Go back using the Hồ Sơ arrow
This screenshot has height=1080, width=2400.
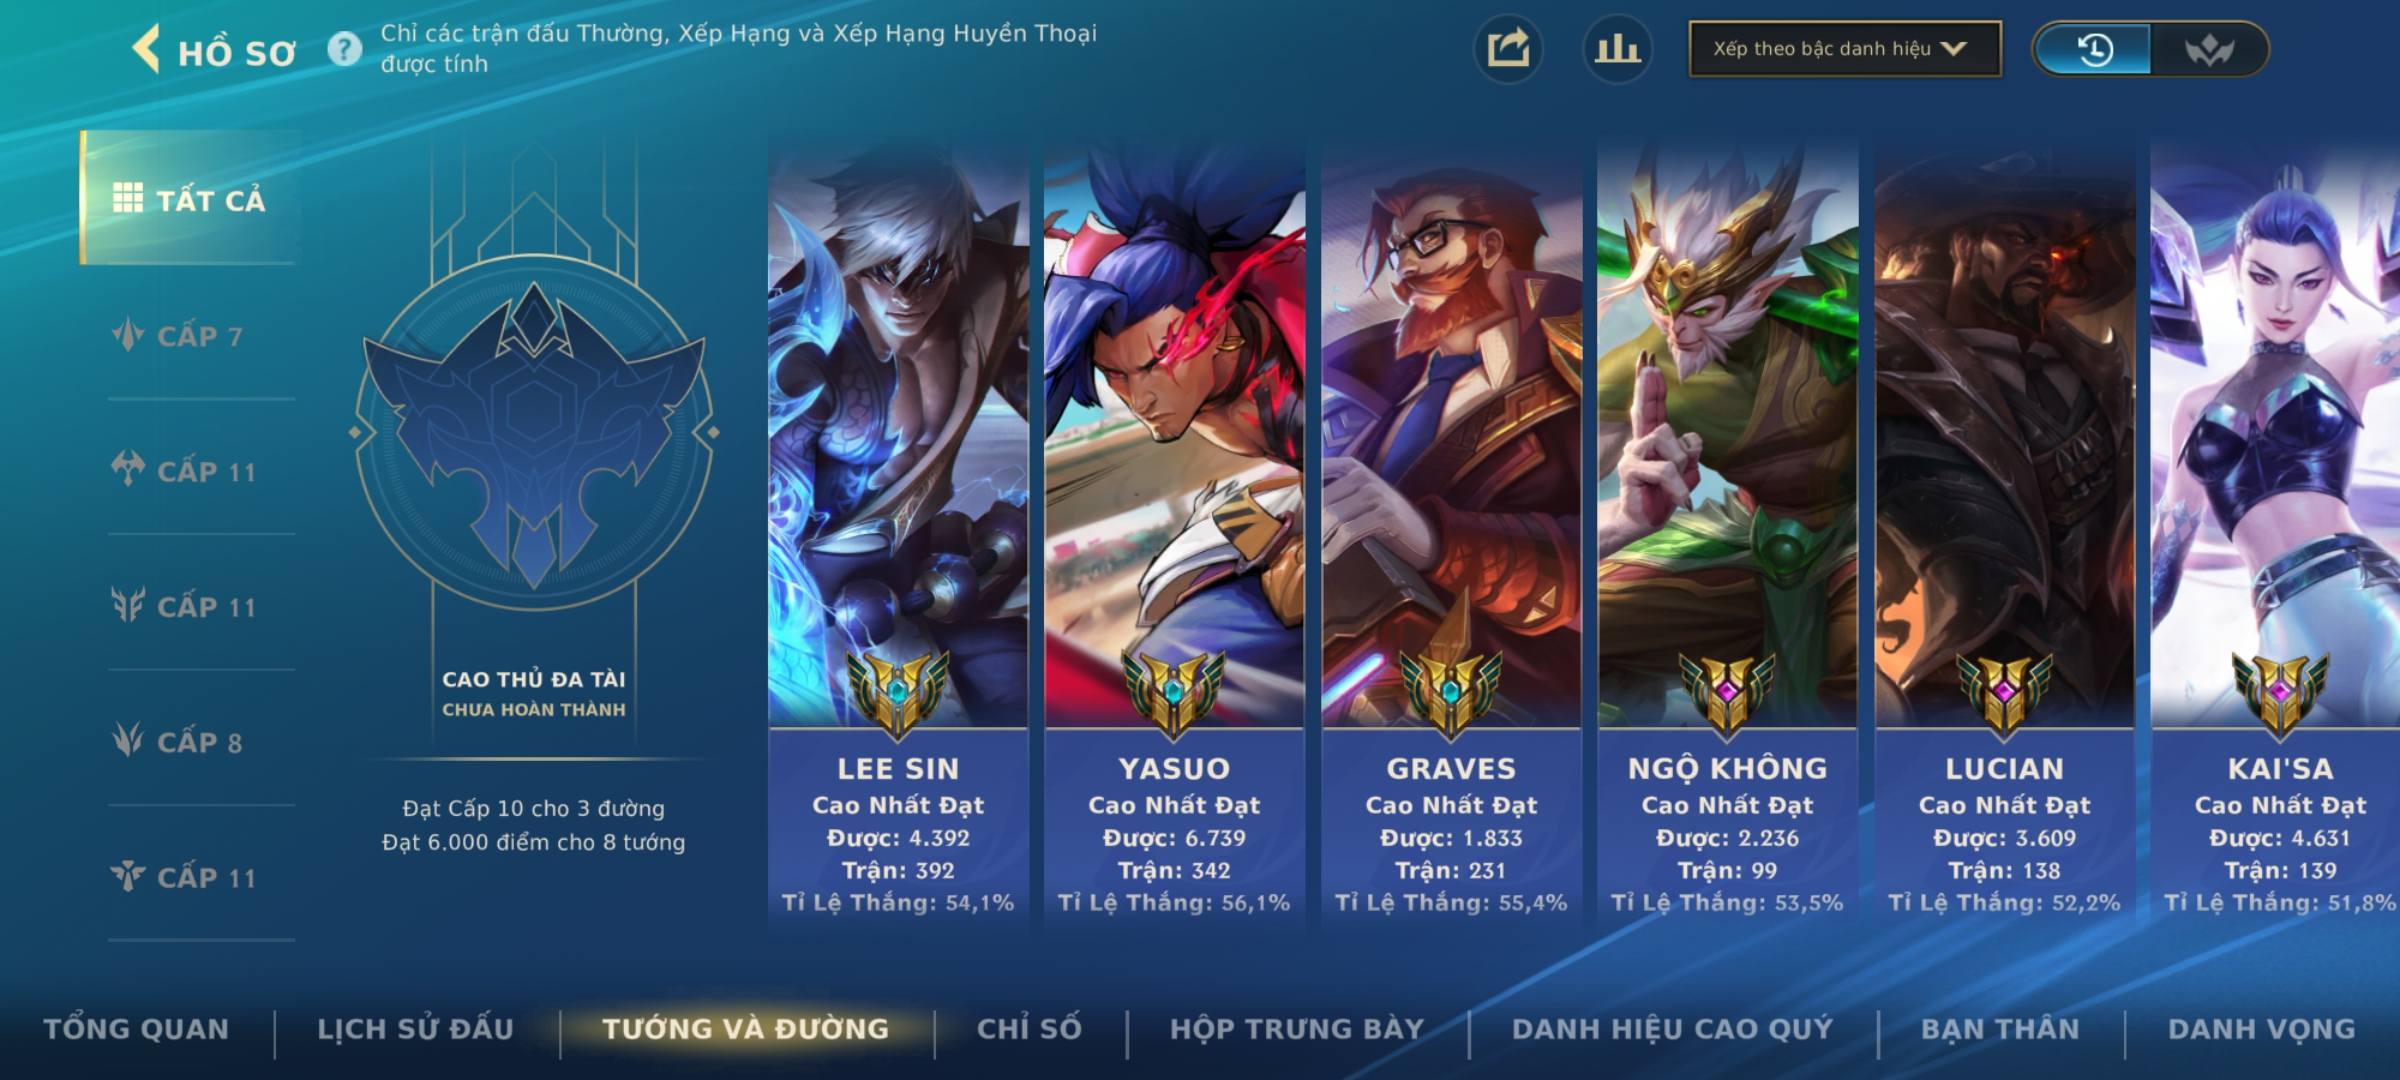(146, 50)
